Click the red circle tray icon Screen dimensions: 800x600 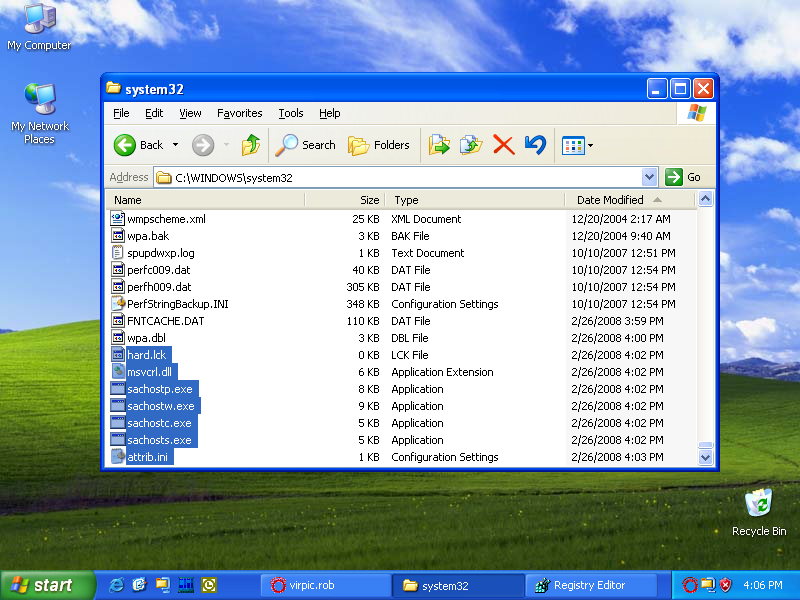(690, 585)
